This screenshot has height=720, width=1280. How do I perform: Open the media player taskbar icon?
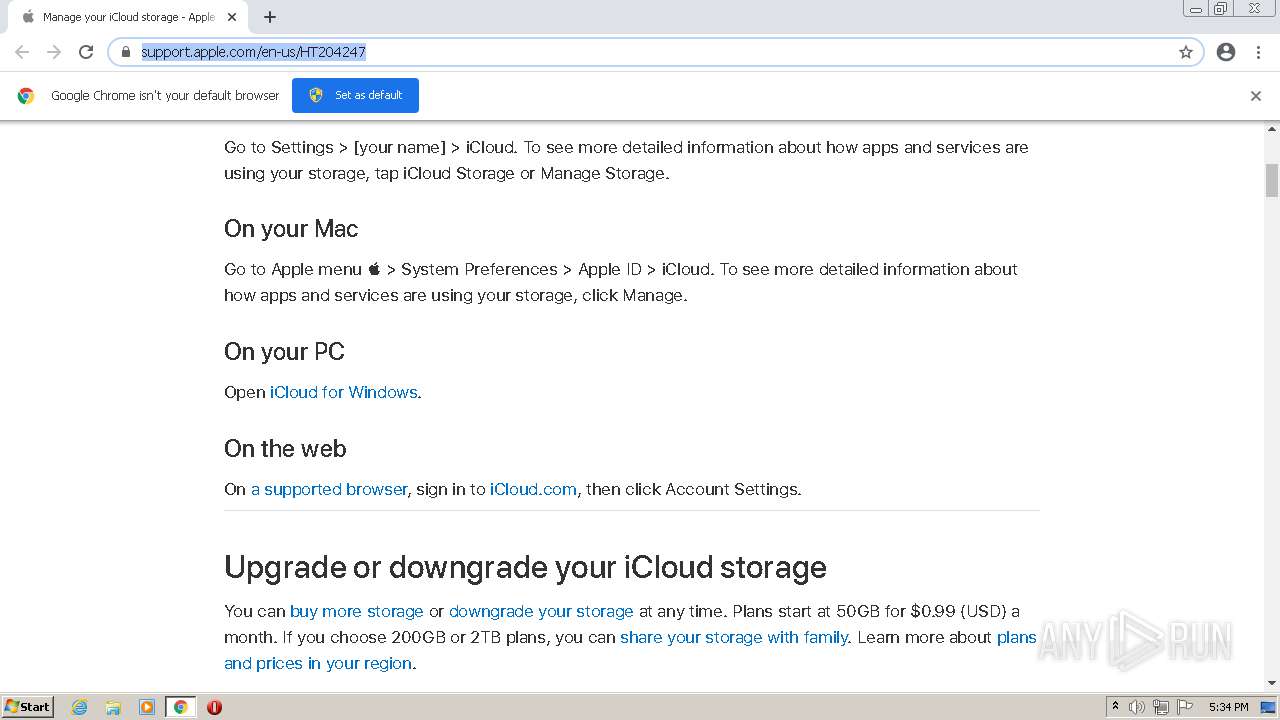click(147, 707)
